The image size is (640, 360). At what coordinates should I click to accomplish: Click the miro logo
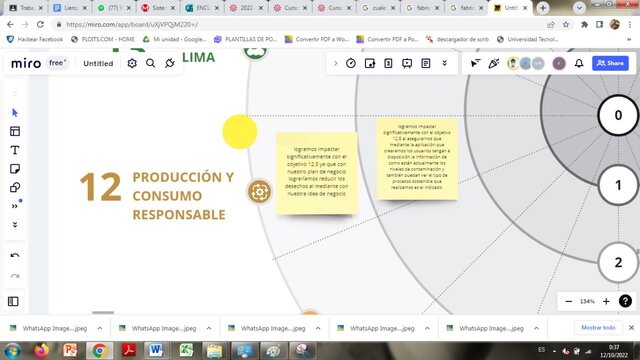(x=26, y=63)
